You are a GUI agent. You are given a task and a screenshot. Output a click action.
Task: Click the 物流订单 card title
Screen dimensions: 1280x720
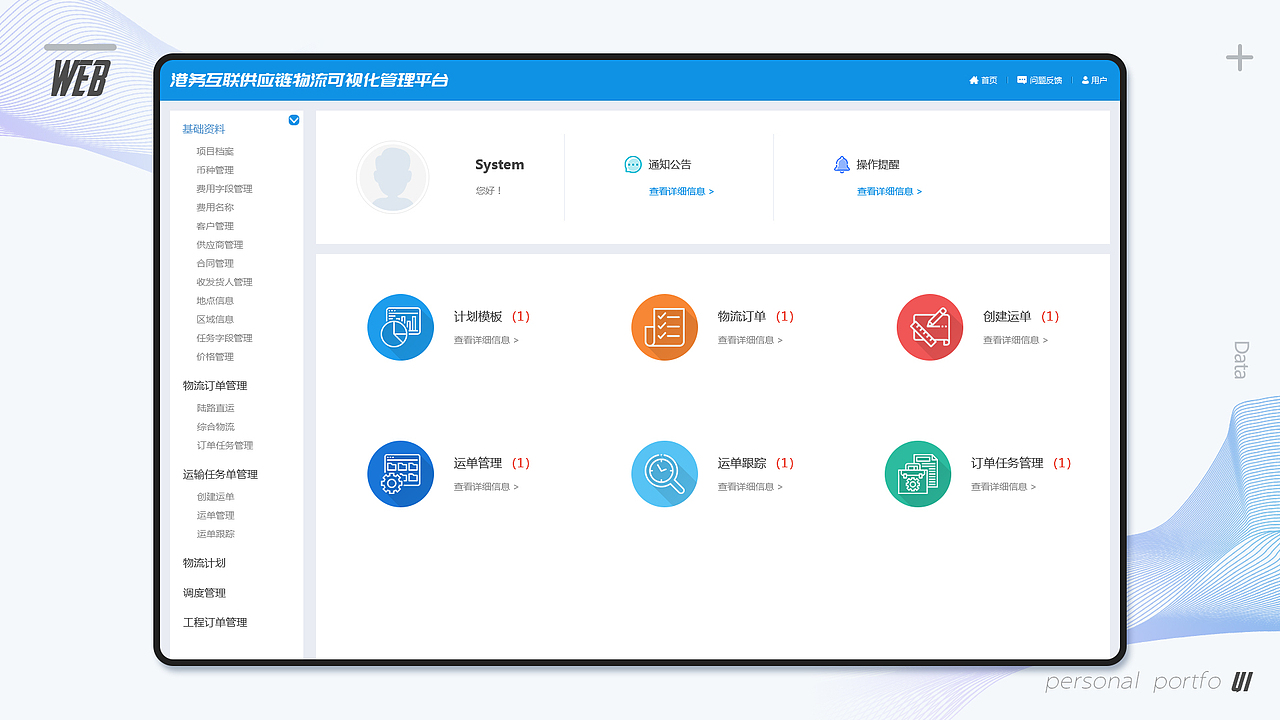coord(742,317)
